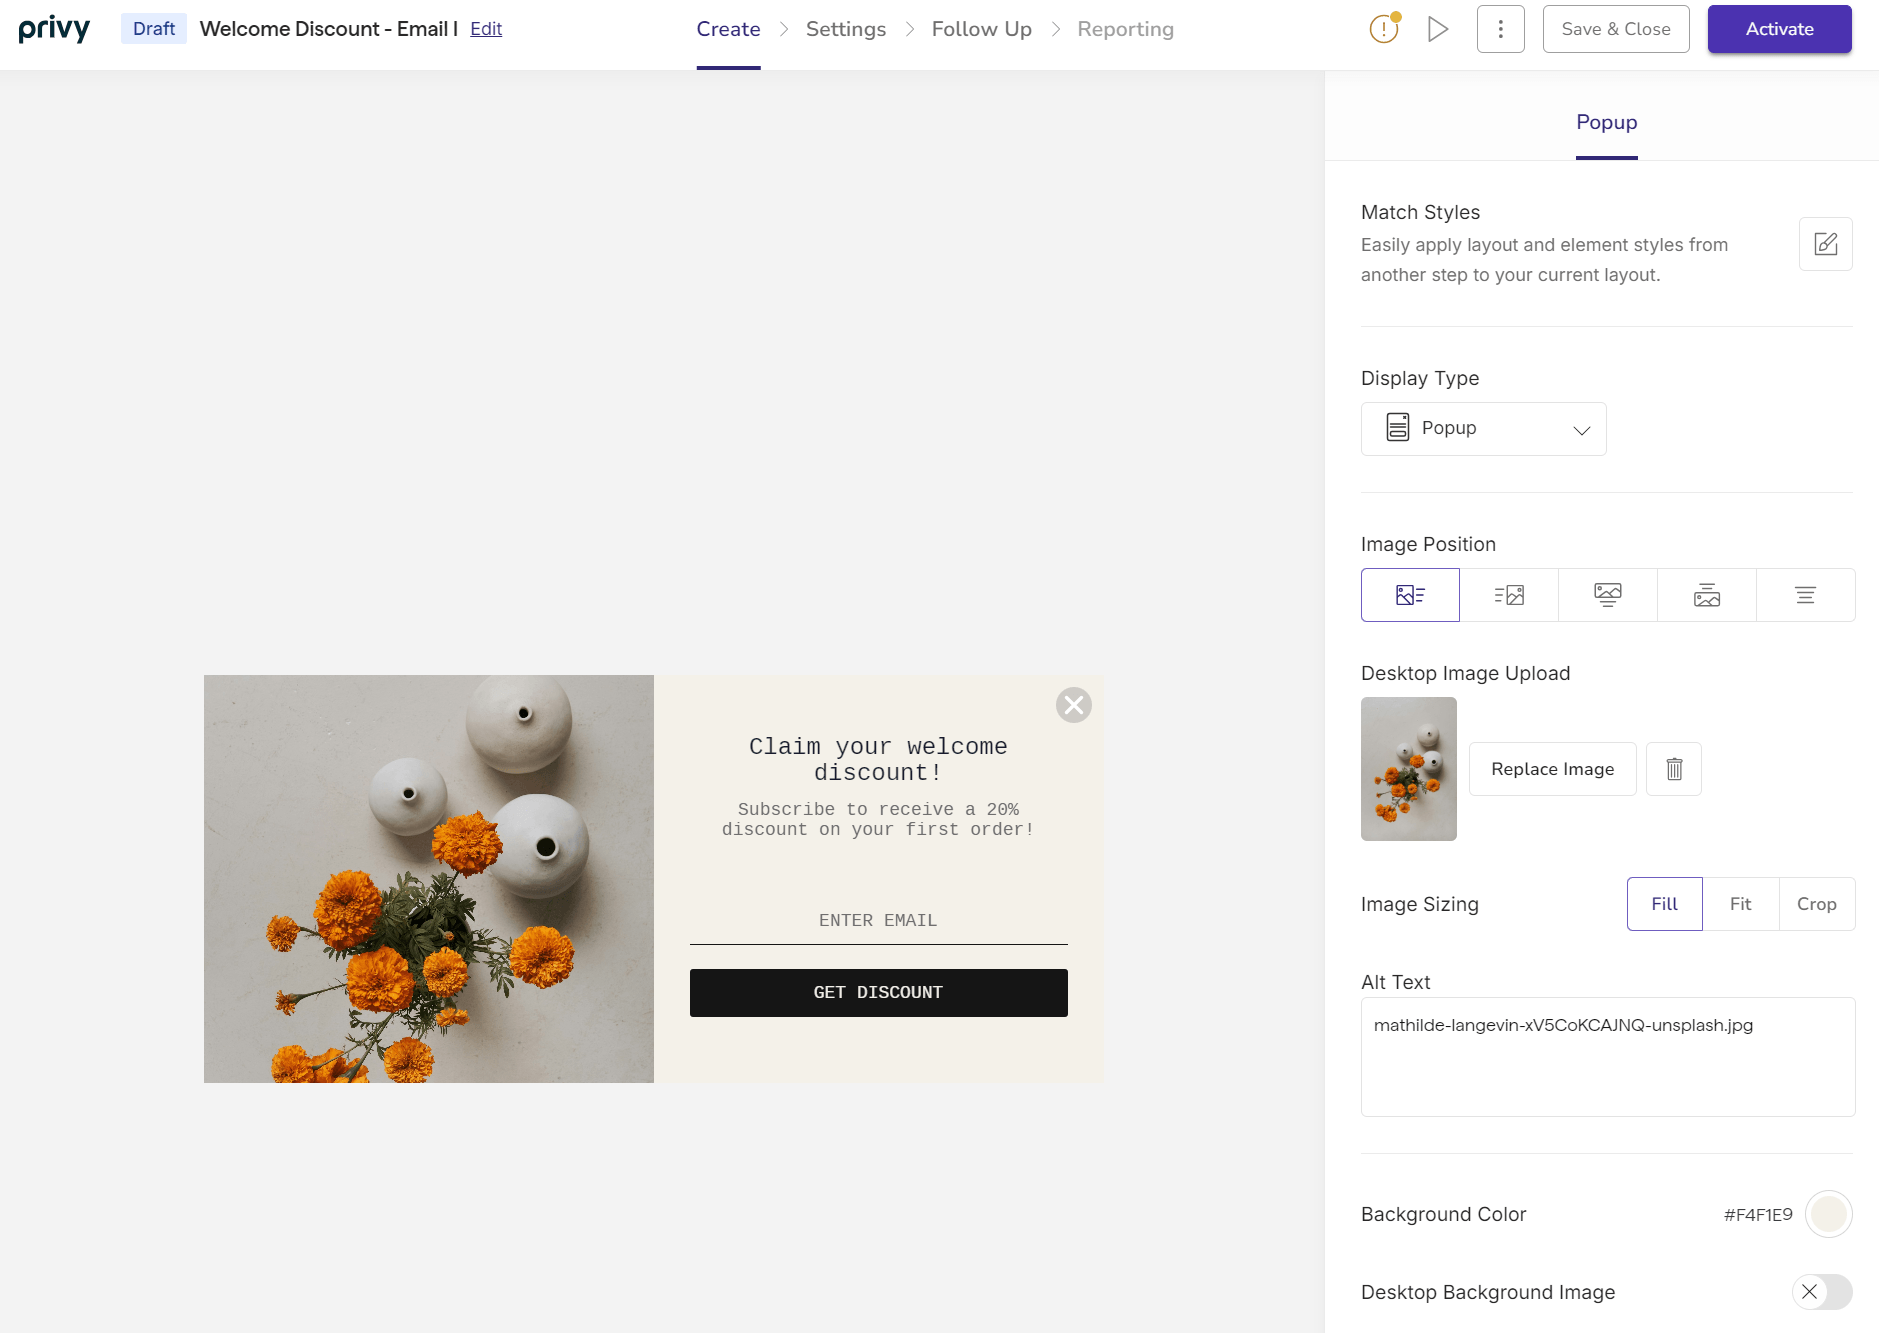Select image-bottom position layout

1707,595
